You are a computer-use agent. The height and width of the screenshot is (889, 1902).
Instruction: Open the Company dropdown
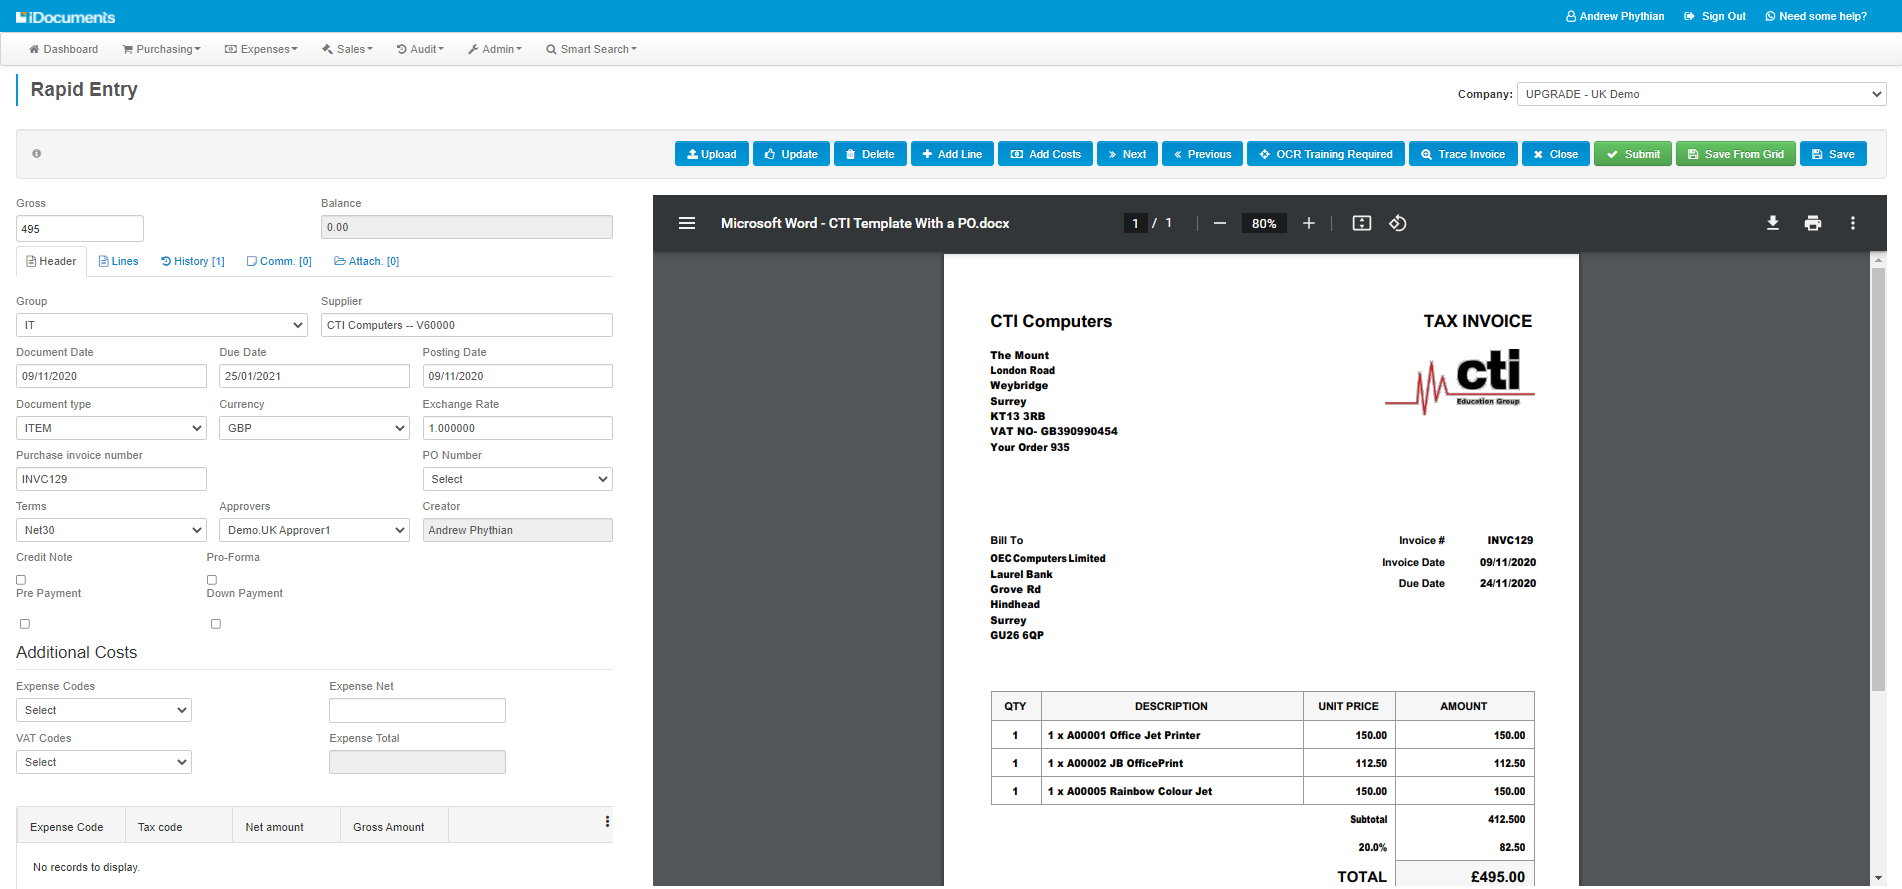[1702, 94]
